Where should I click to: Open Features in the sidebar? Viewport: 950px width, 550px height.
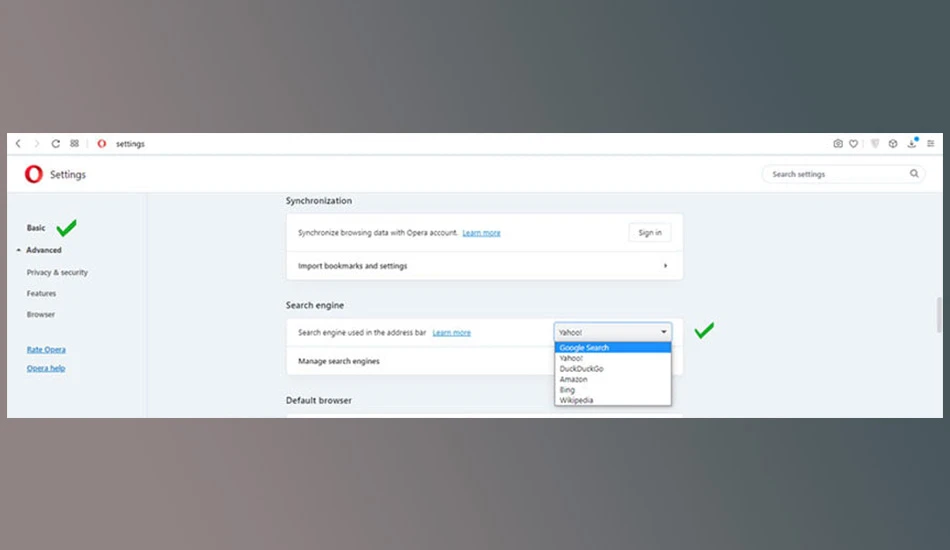[41, 293]
